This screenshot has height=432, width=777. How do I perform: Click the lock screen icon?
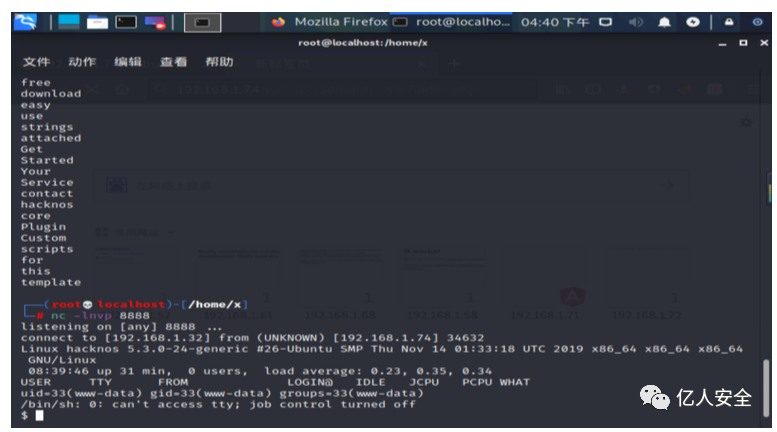click(x=729, y=22)
